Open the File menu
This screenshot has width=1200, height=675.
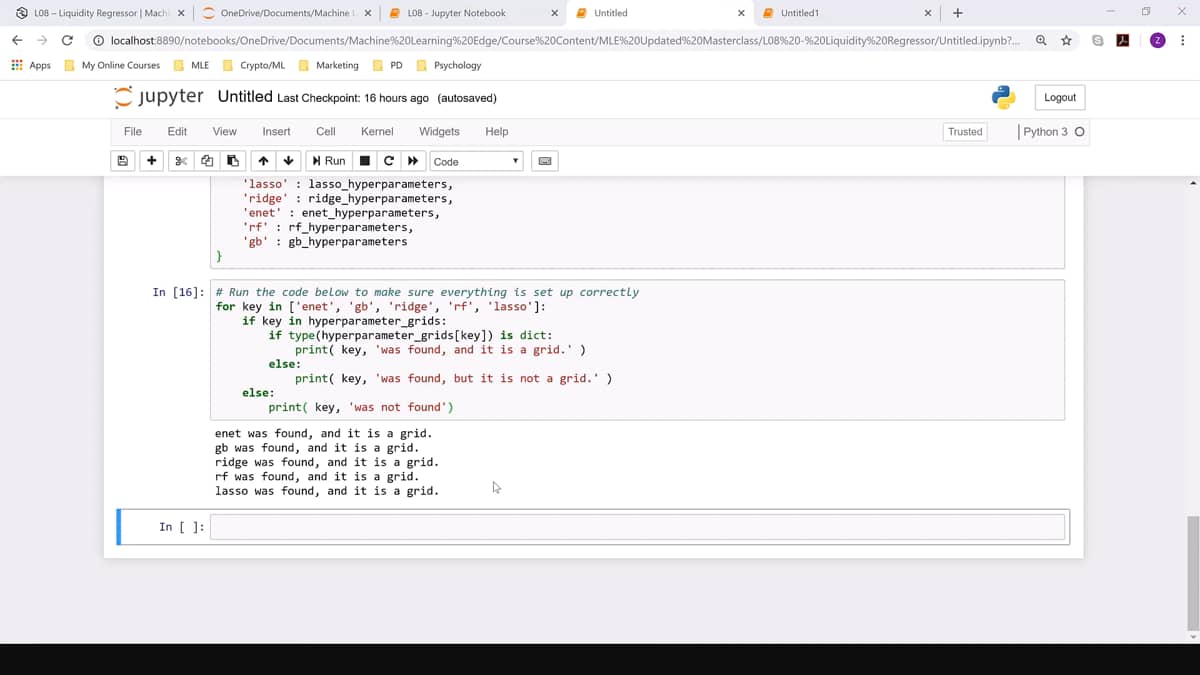click(x=132, y=131)
